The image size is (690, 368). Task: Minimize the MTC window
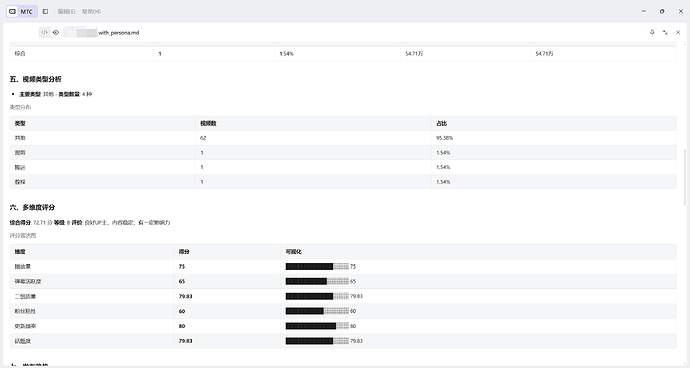pyautogui.click(x=644, y=11)
